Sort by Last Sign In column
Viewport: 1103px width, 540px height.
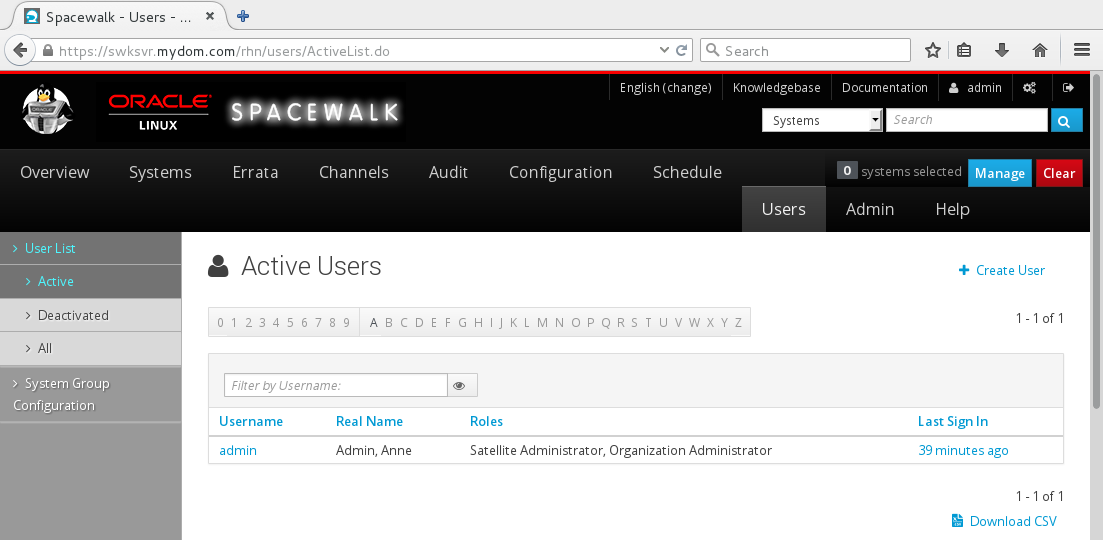[953, 421]
